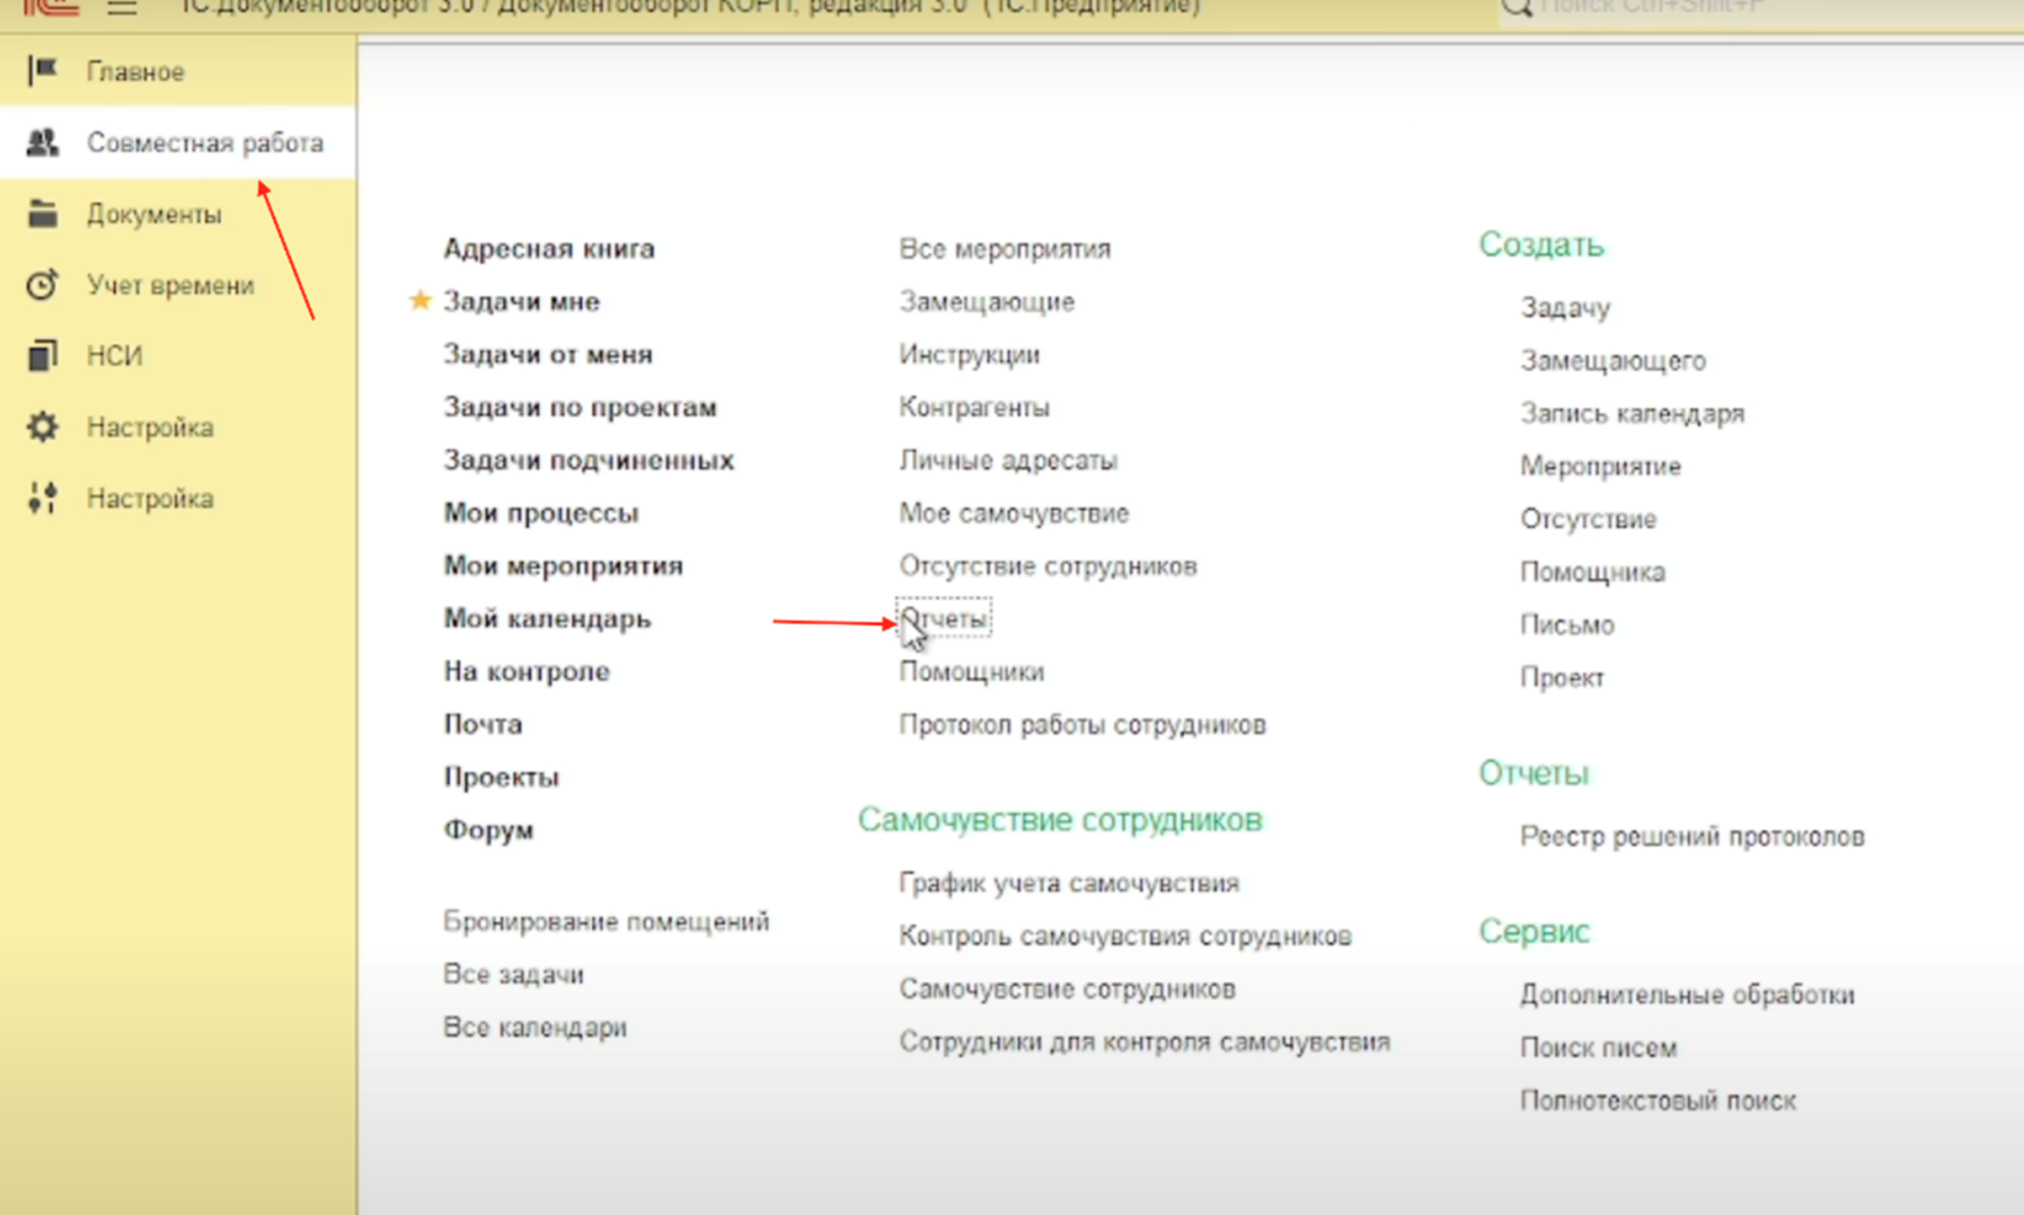Open the Отчеты link in the middle column
The width and height of the screenshot is (2024, 1215).
tap(943, 619)
